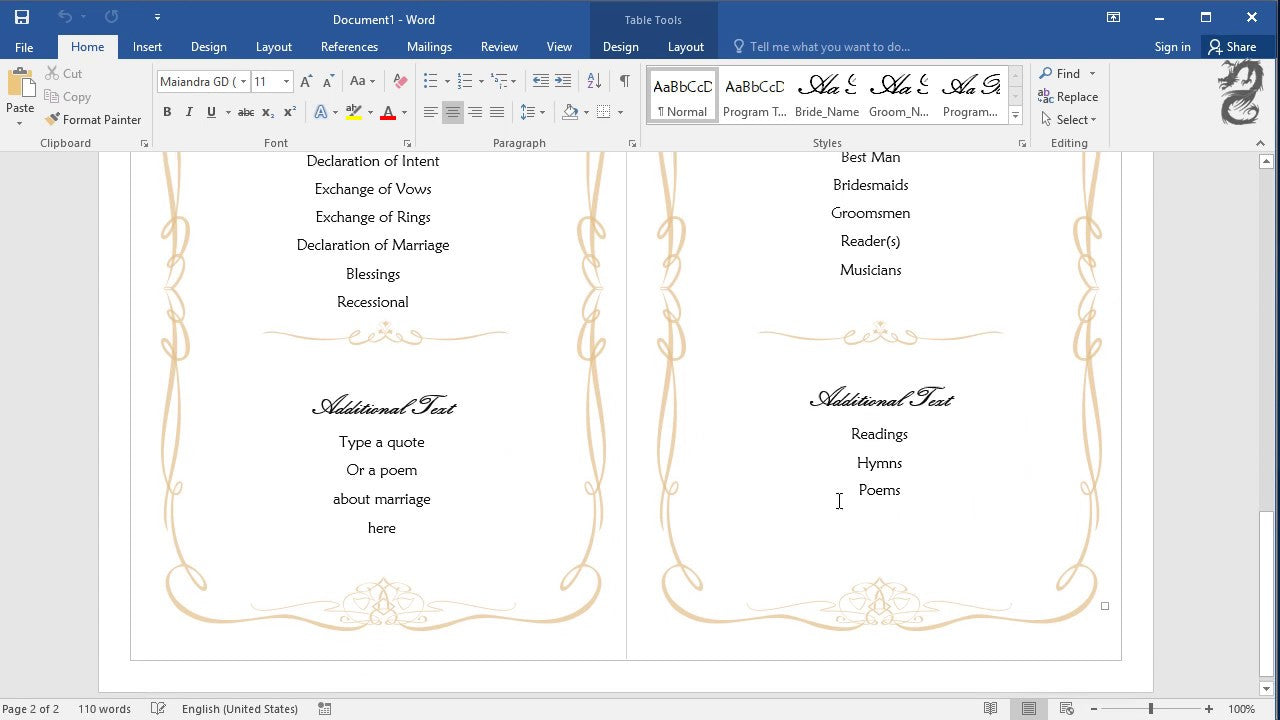Image resolution: width=1280 pixels, height=720 pixels.
Task: Toggle underline formatting
Action: [x=209, y=112]
